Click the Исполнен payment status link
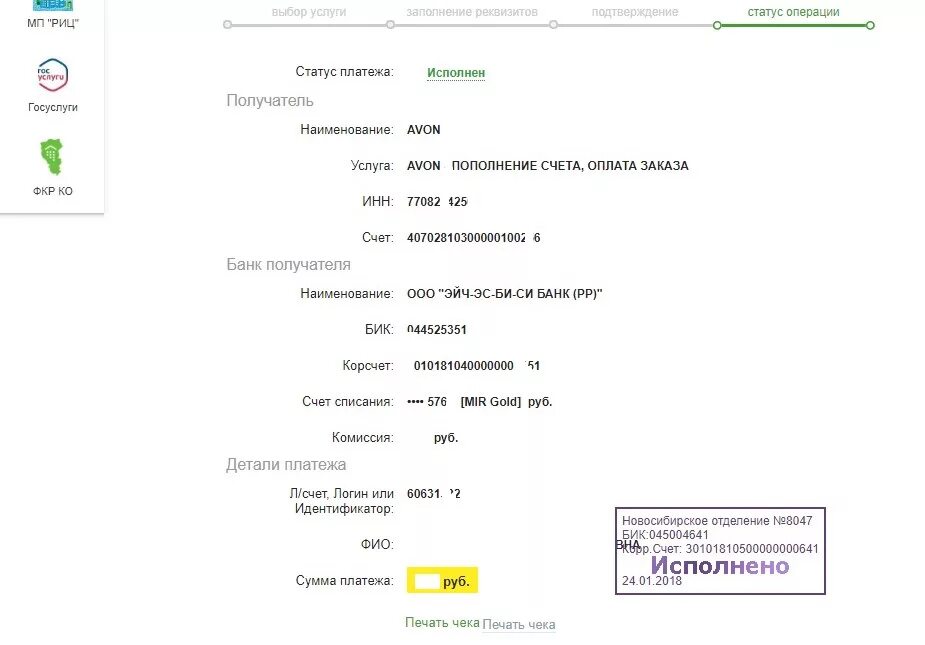925x645 pixels. click(x=456, y=73)
